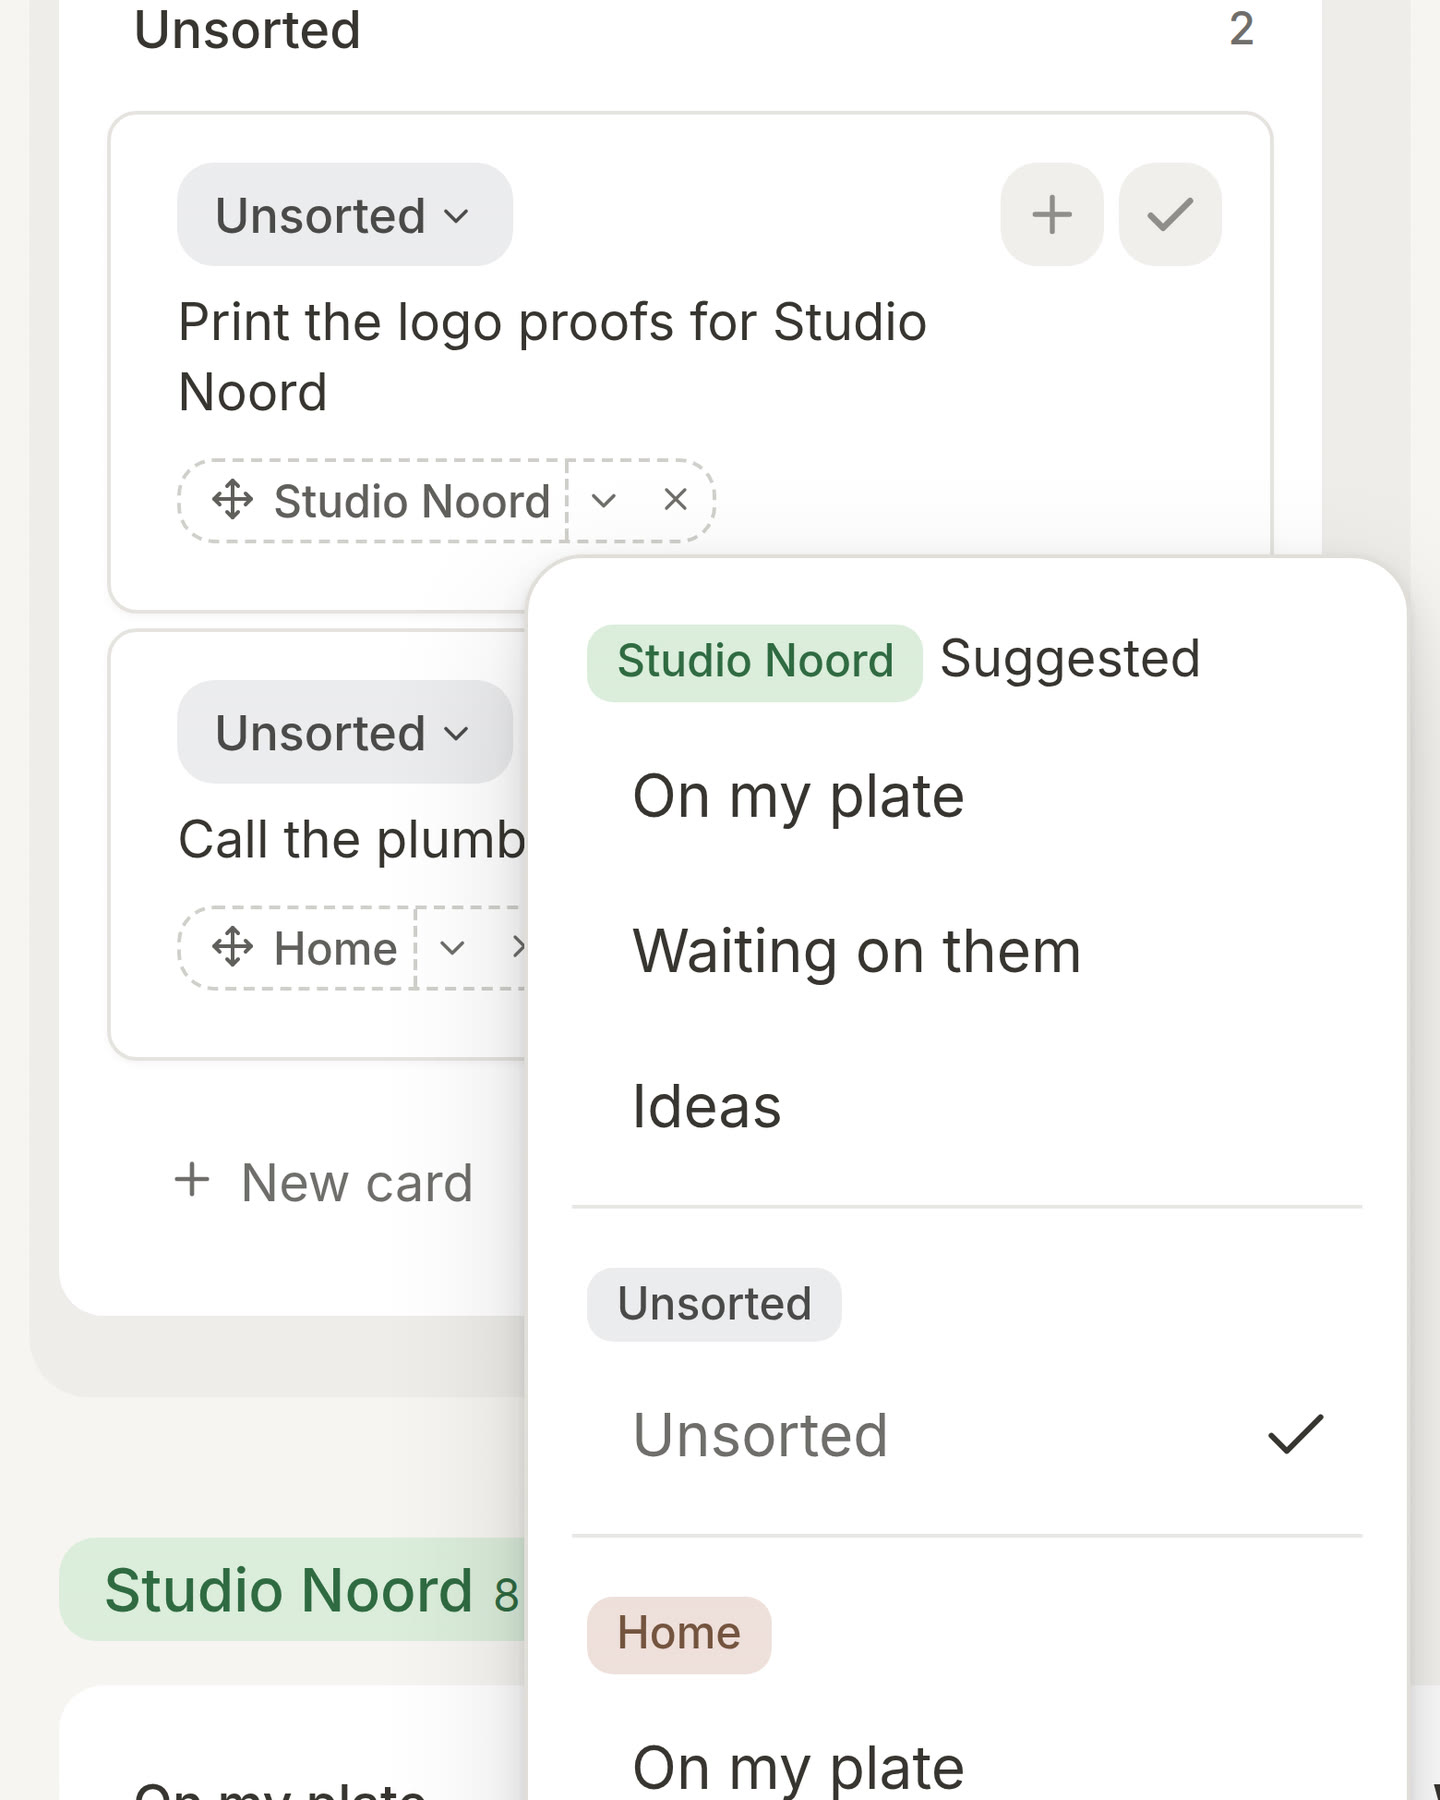
Task: Click the Home menu group label
Action: click(x=679, y=1634)
